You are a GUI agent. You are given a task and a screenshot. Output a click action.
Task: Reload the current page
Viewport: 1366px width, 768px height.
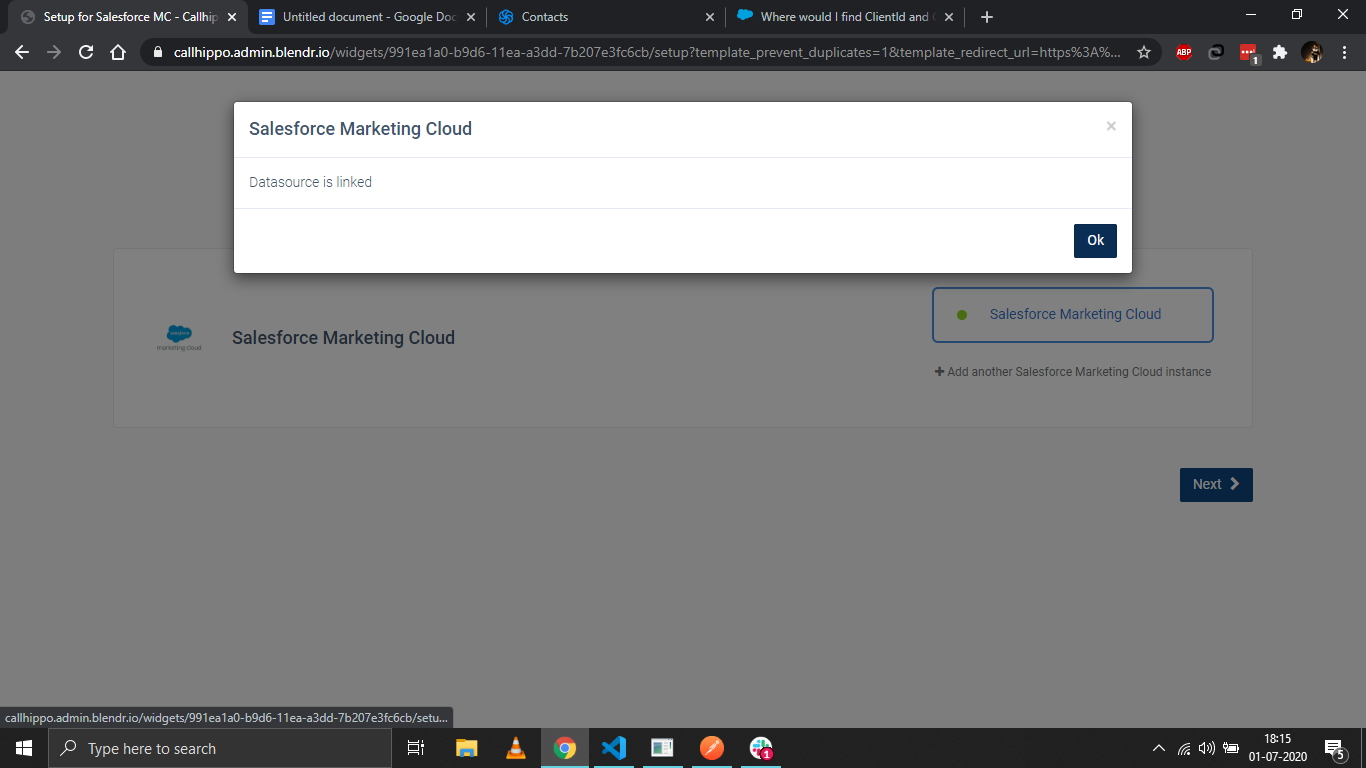[86, 52]
